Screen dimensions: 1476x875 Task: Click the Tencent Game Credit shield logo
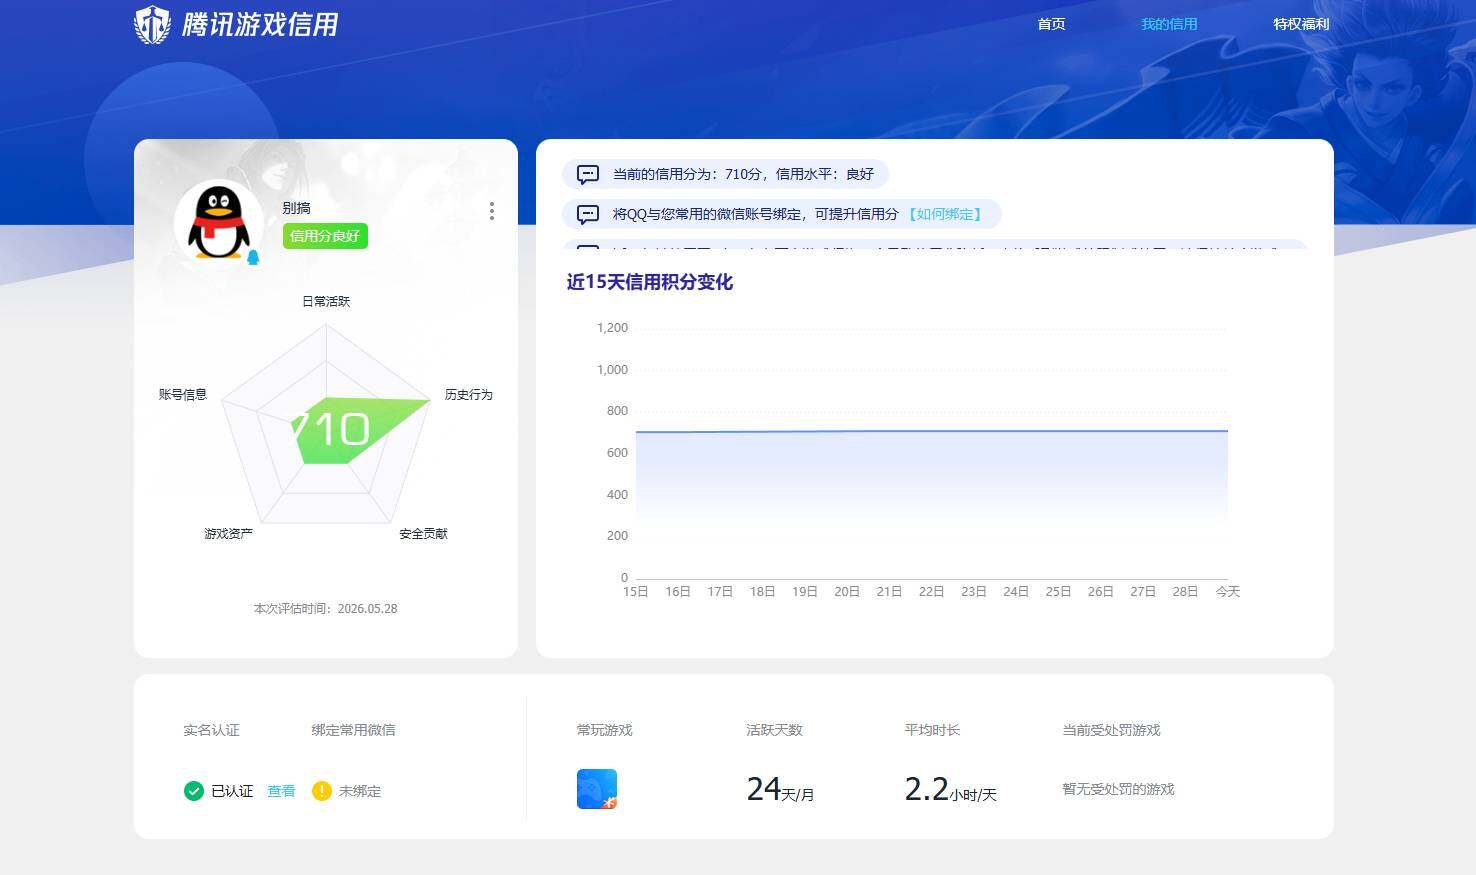[x=153, y=24]
